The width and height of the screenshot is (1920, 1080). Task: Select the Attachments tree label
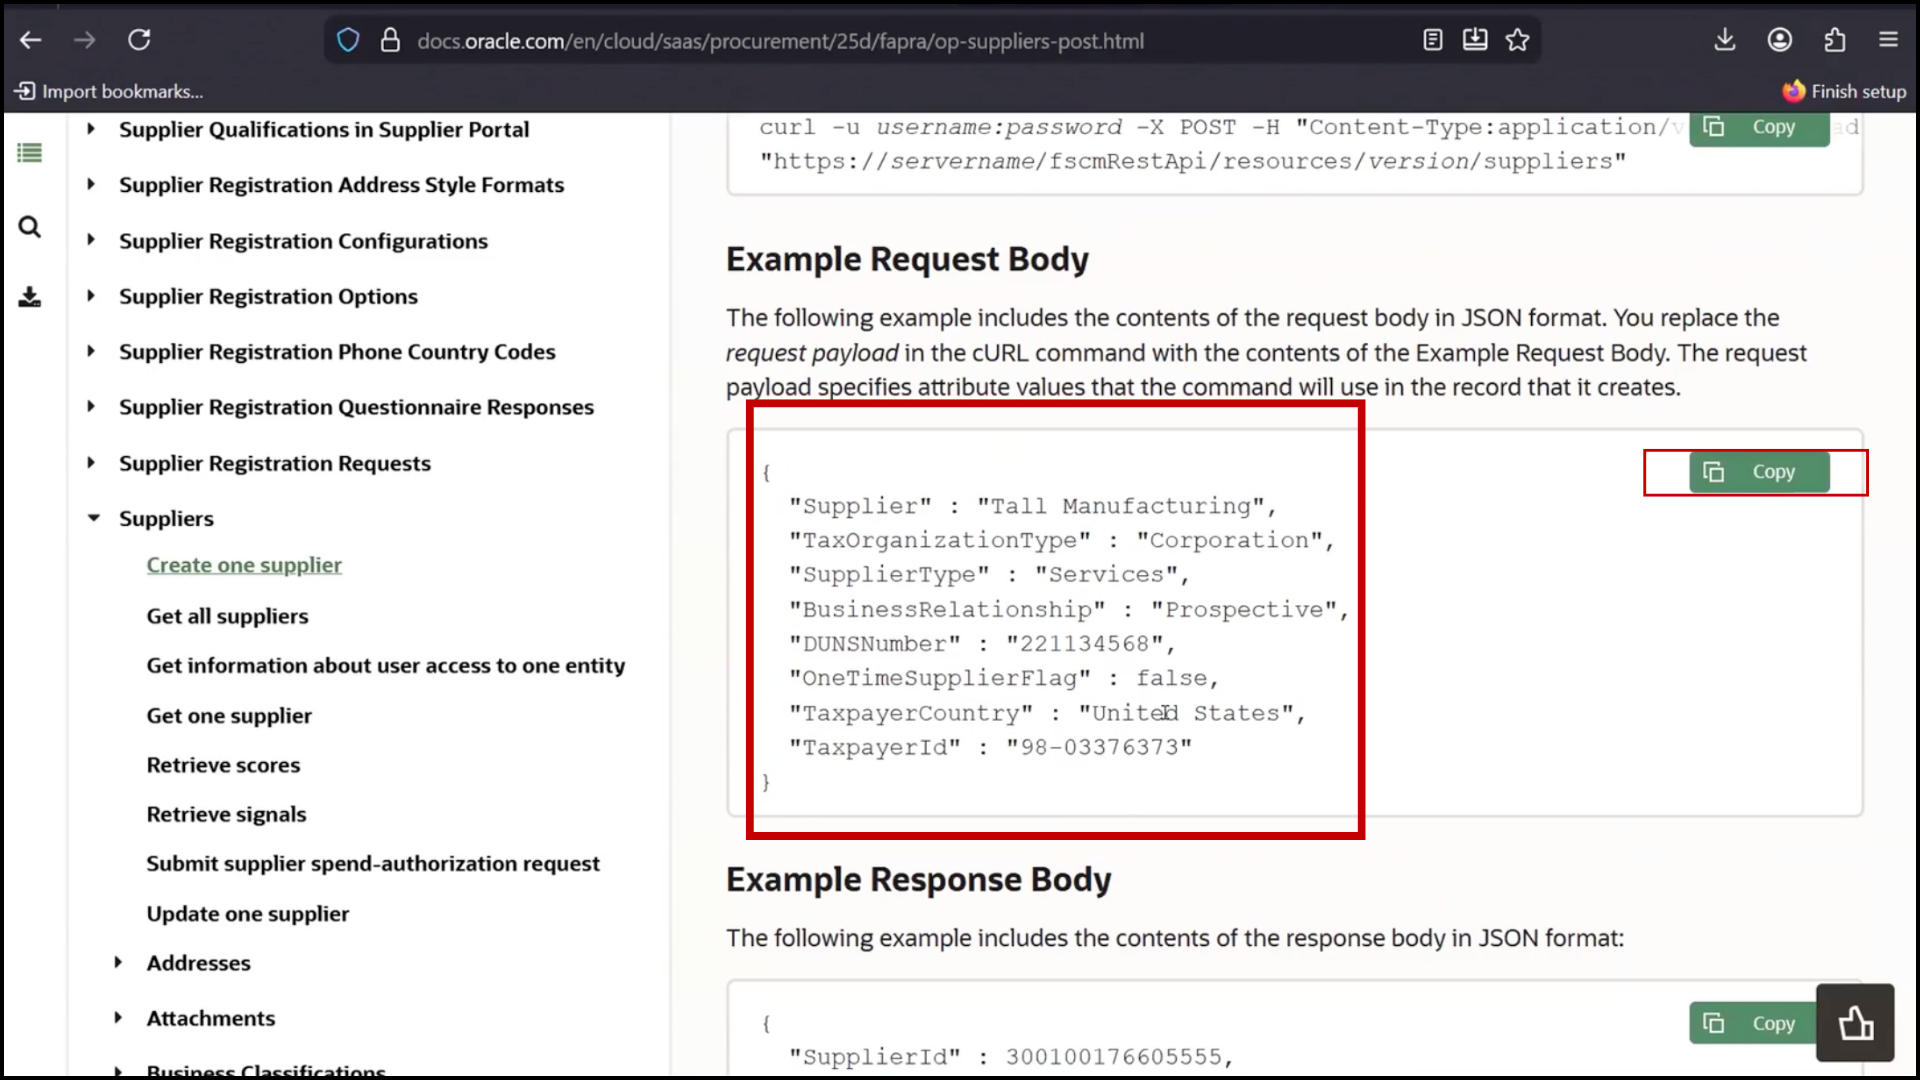210,1018
